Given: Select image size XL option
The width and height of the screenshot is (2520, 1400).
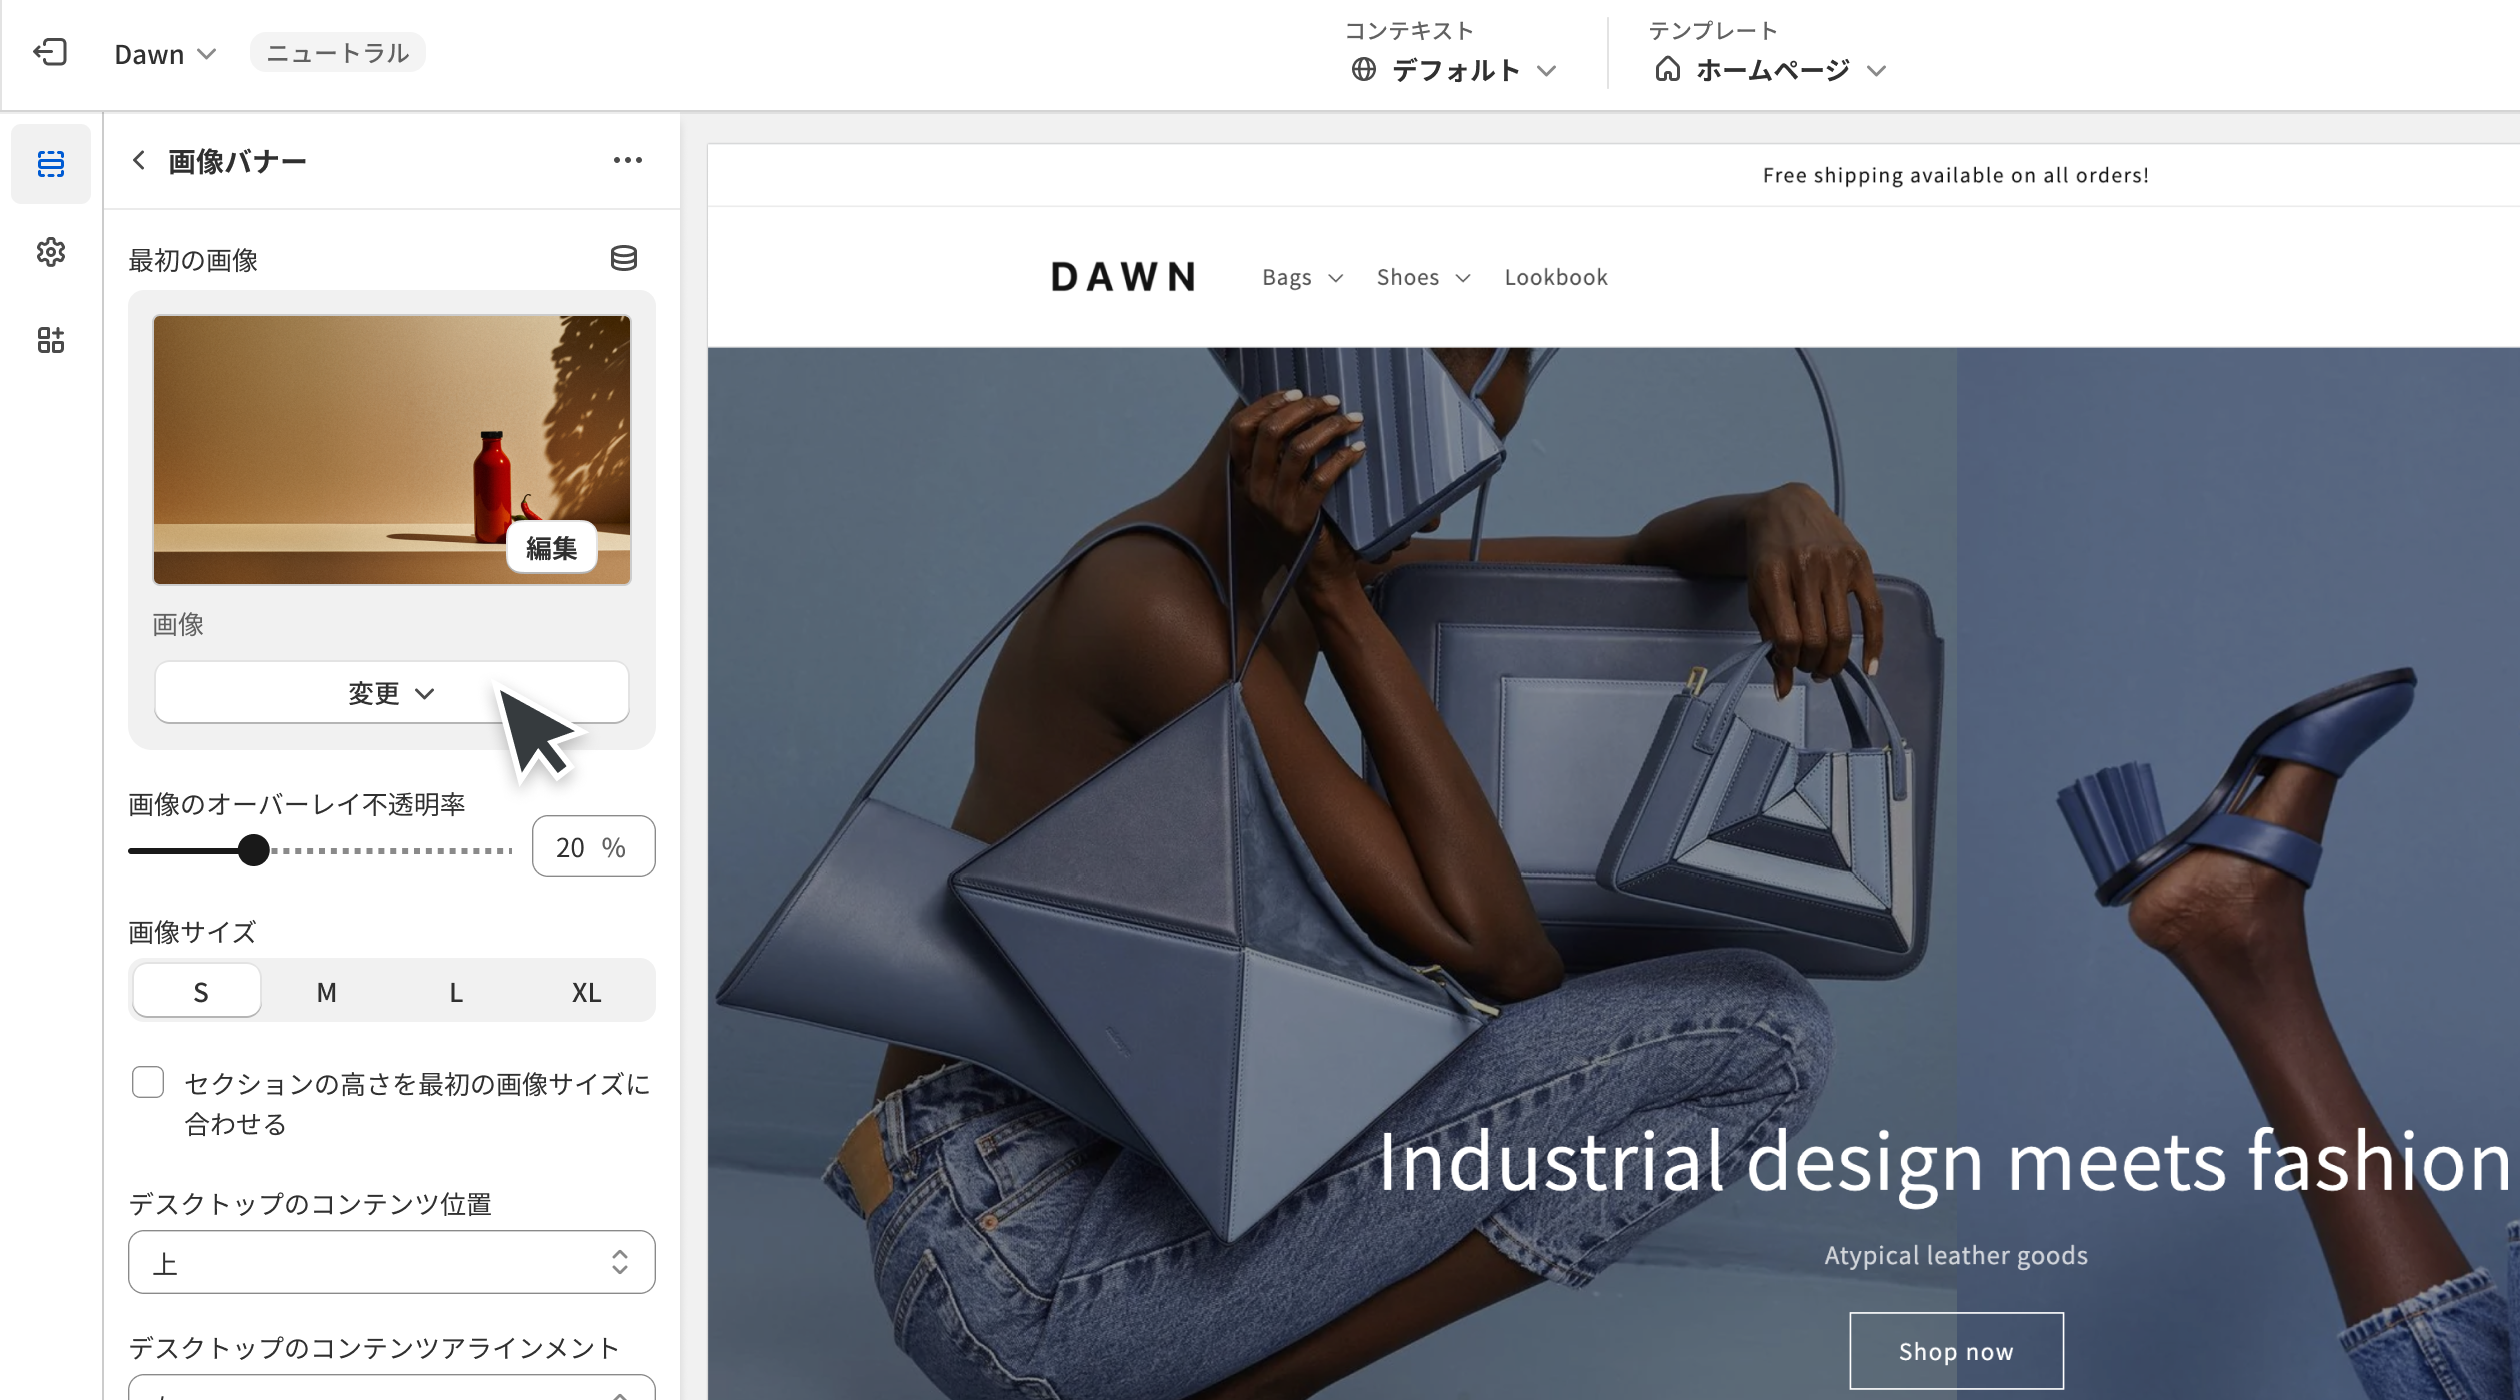Looking at the screenshot, I should coord(586,991).
